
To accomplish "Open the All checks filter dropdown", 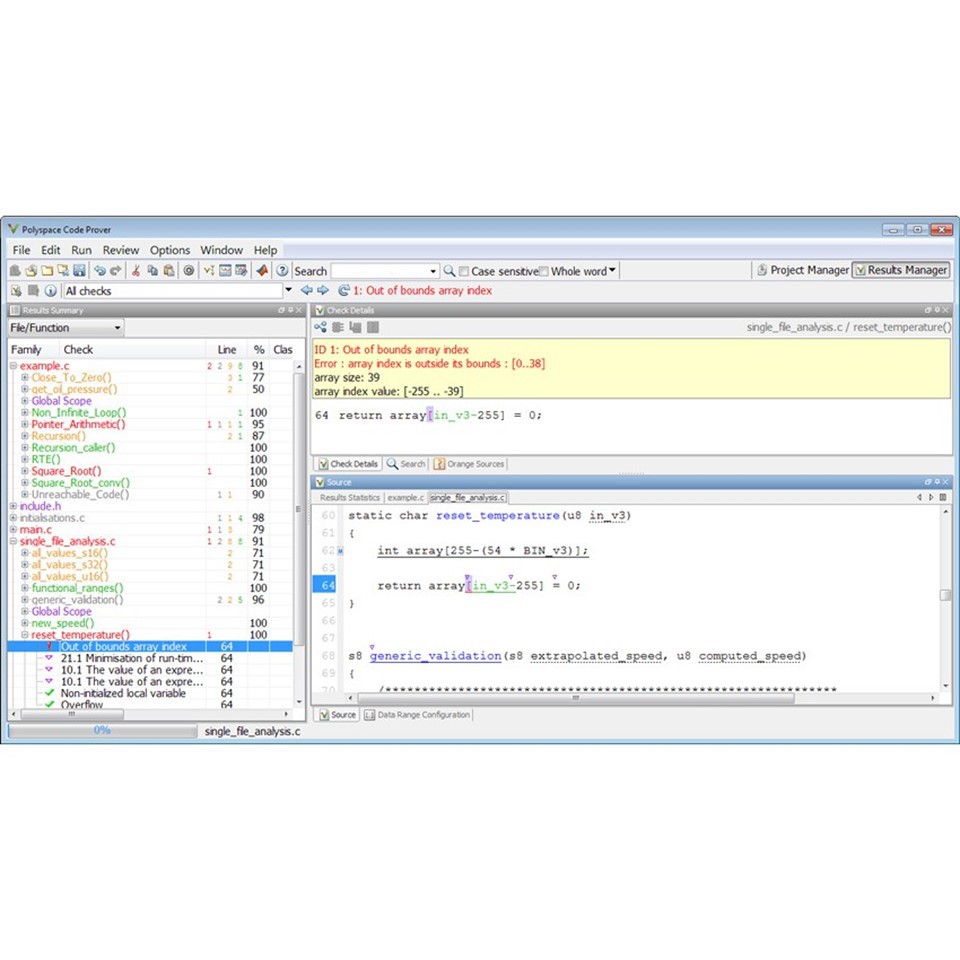I will 289,290.
